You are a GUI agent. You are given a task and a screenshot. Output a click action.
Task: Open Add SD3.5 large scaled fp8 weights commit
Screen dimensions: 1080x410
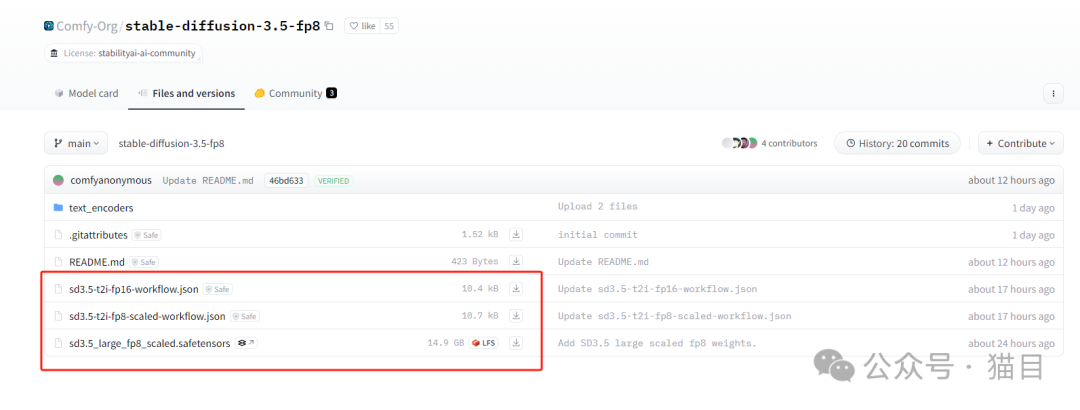(x=657, y=343)
